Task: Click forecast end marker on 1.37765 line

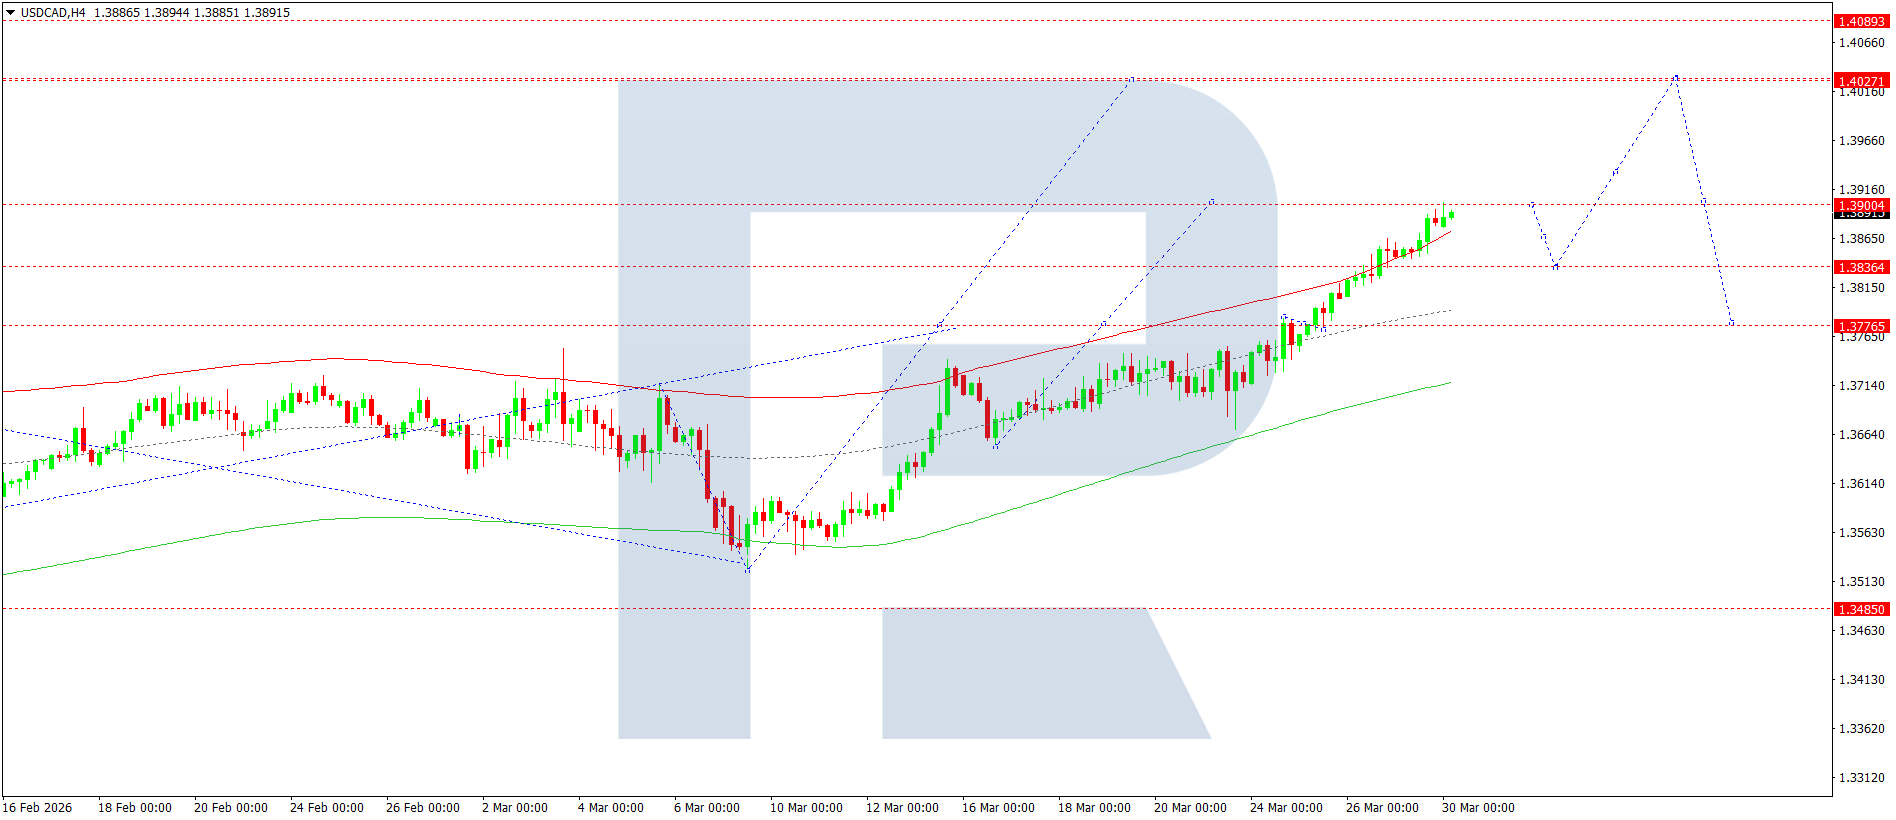Action: click(1731, 323)
